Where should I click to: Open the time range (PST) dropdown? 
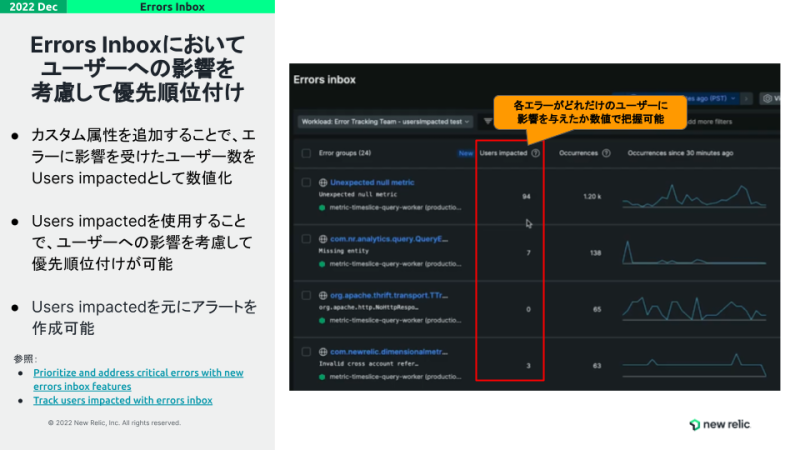pos(712,98)
